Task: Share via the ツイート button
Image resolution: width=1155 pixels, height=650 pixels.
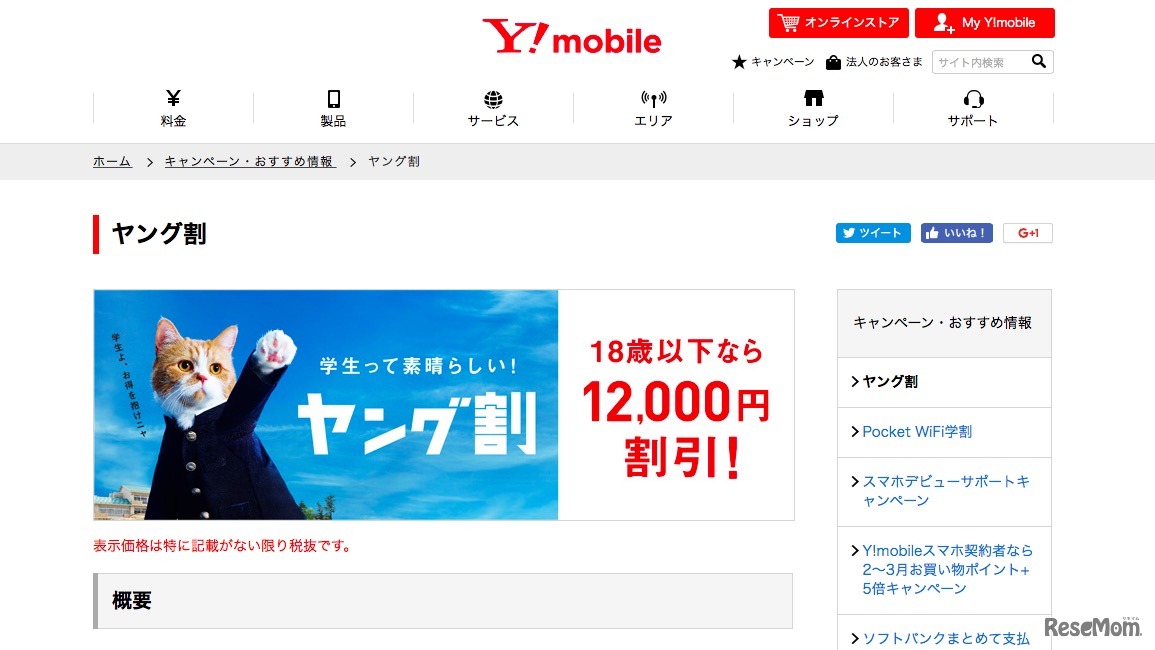Action: (873, 233)
